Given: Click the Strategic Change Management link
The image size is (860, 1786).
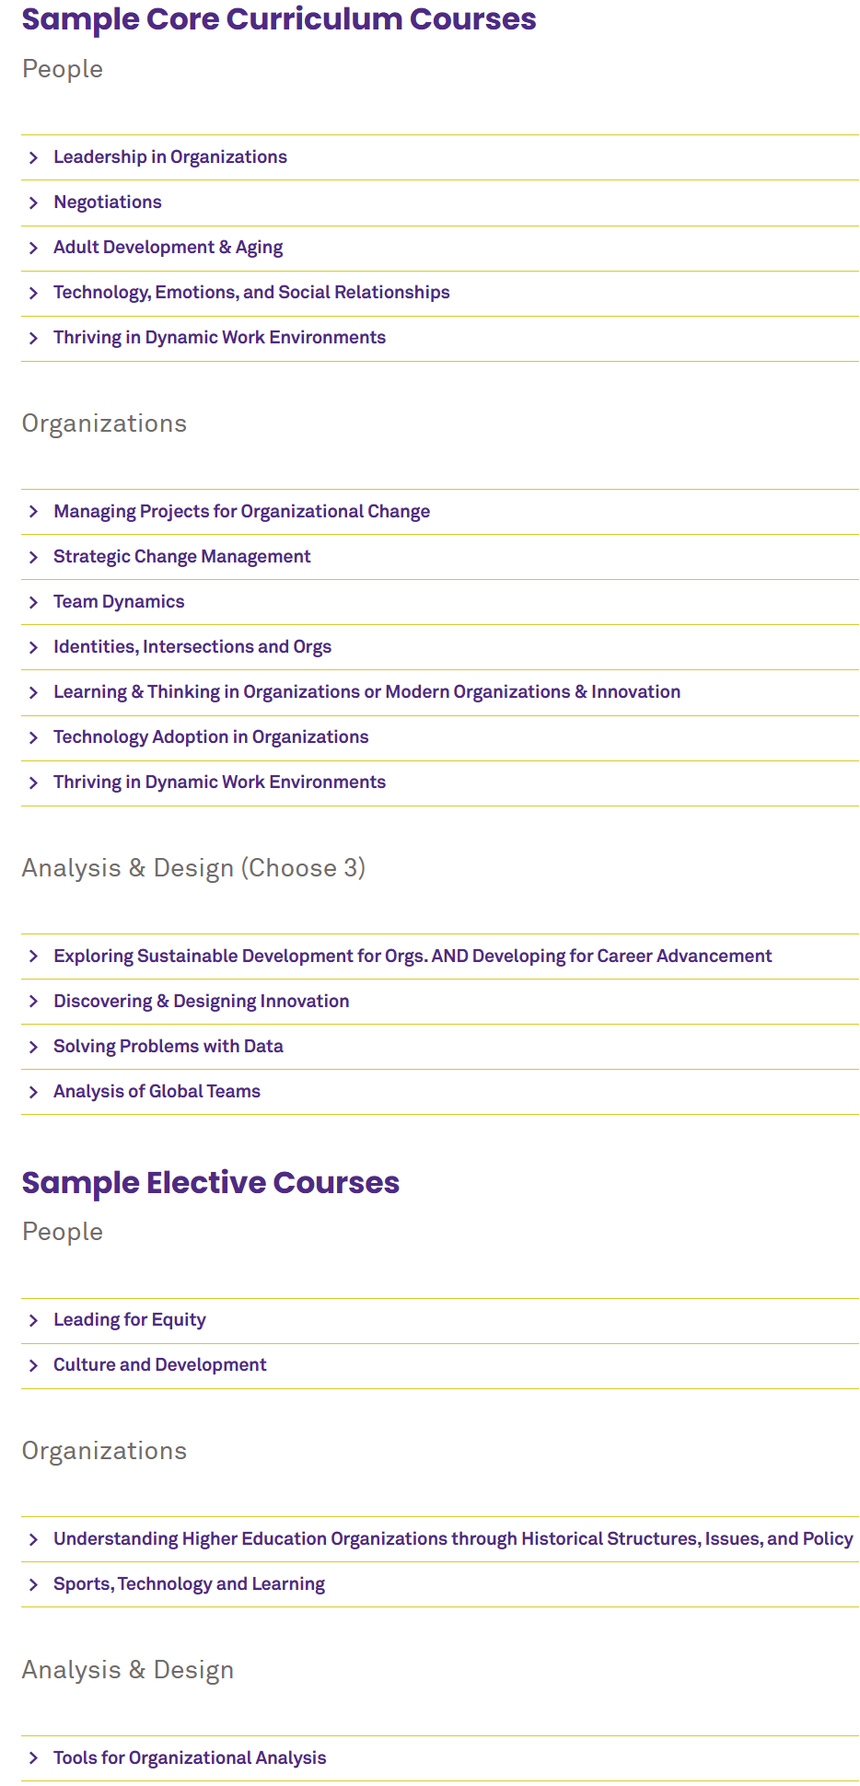Looking at the screenshot, I should 182,556.
